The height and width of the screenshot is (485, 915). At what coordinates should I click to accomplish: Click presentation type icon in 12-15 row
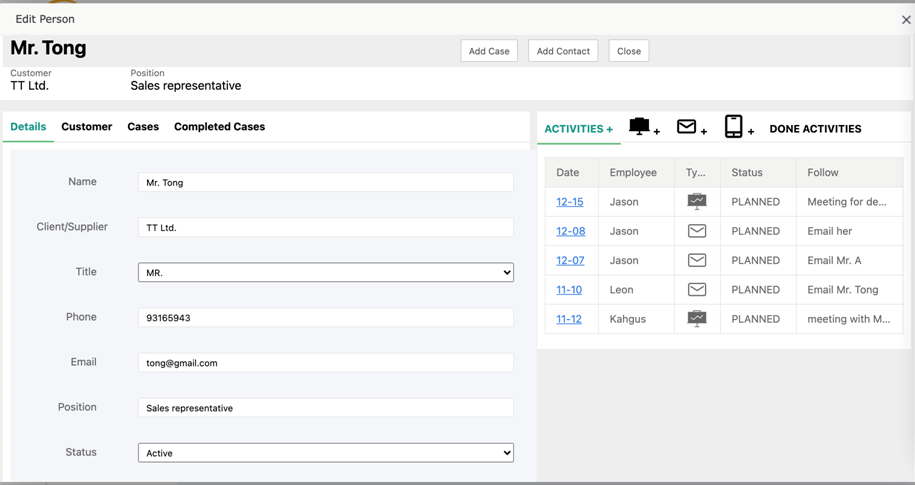[x=697, y=201]
